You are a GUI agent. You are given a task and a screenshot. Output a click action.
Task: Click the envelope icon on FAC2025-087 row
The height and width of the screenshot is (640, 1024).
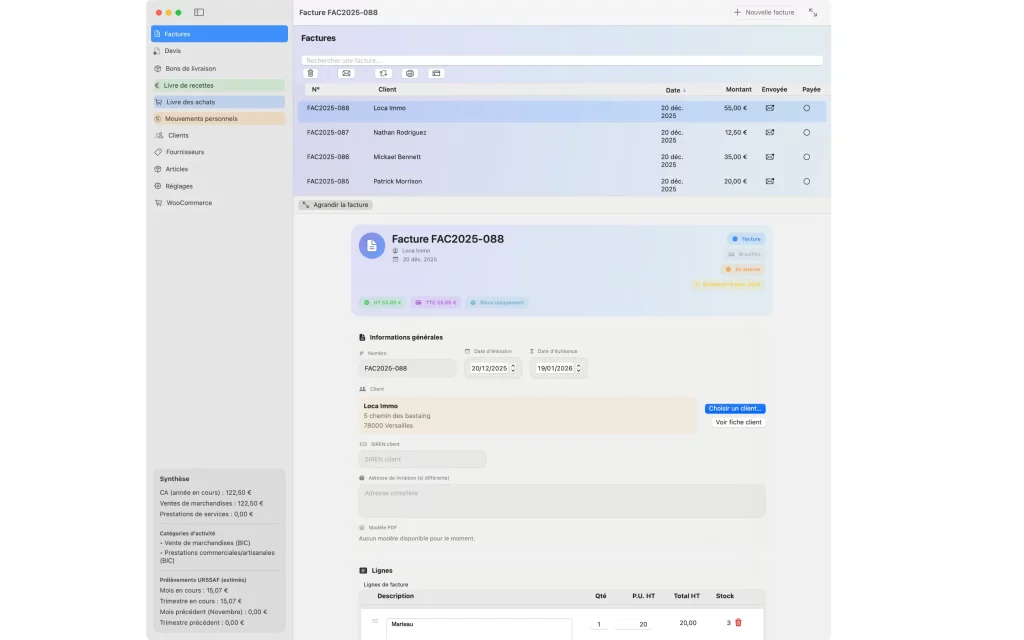[x=768, y=132]
